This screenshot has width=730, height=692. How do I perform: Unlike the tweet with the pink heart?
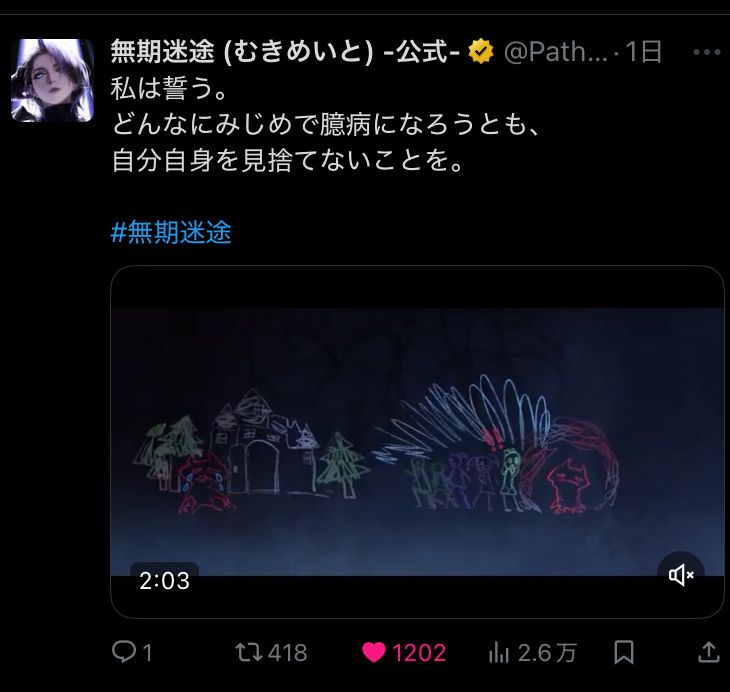coord(374,652)
